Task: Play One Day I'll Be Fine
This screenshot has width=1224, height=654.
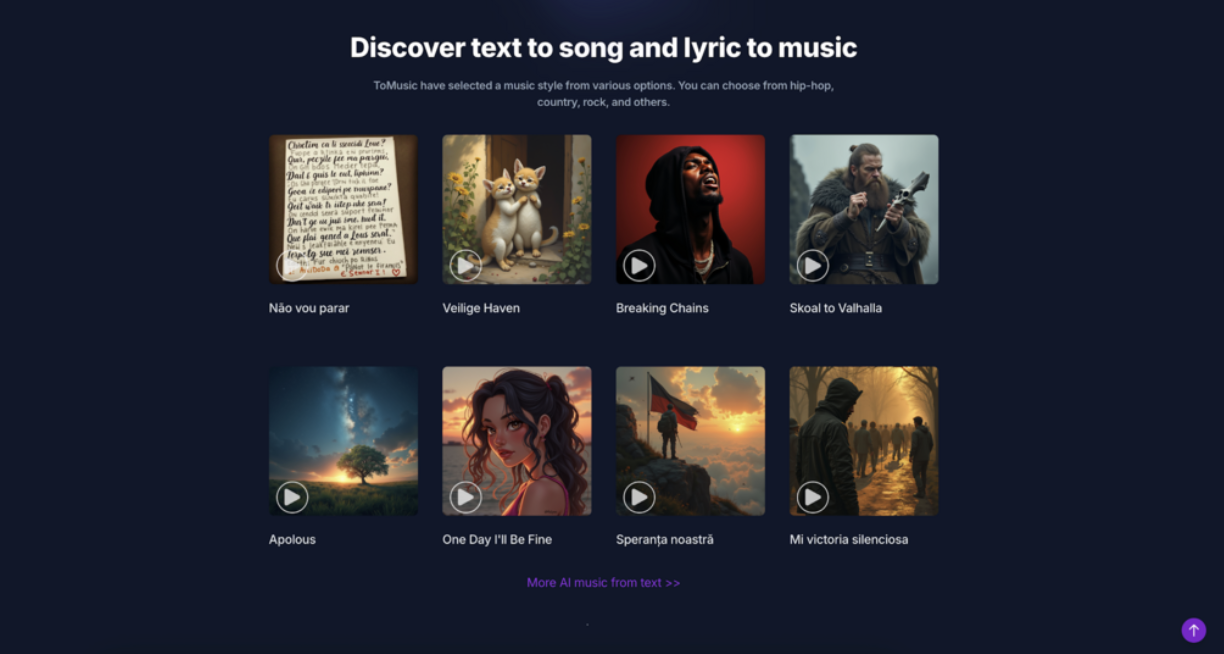Action: pos(465,496)
